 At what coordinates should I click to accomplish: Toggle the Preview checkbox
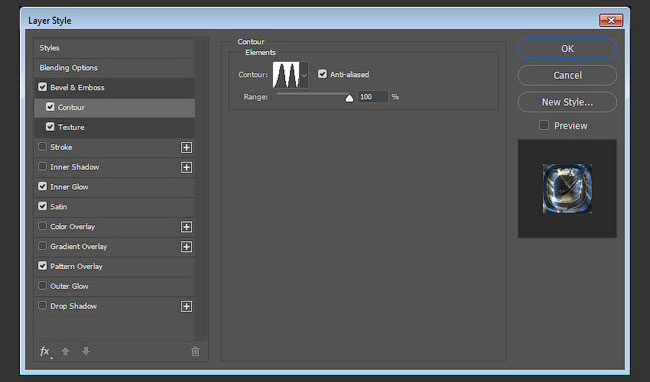click(x=544, y=125)
